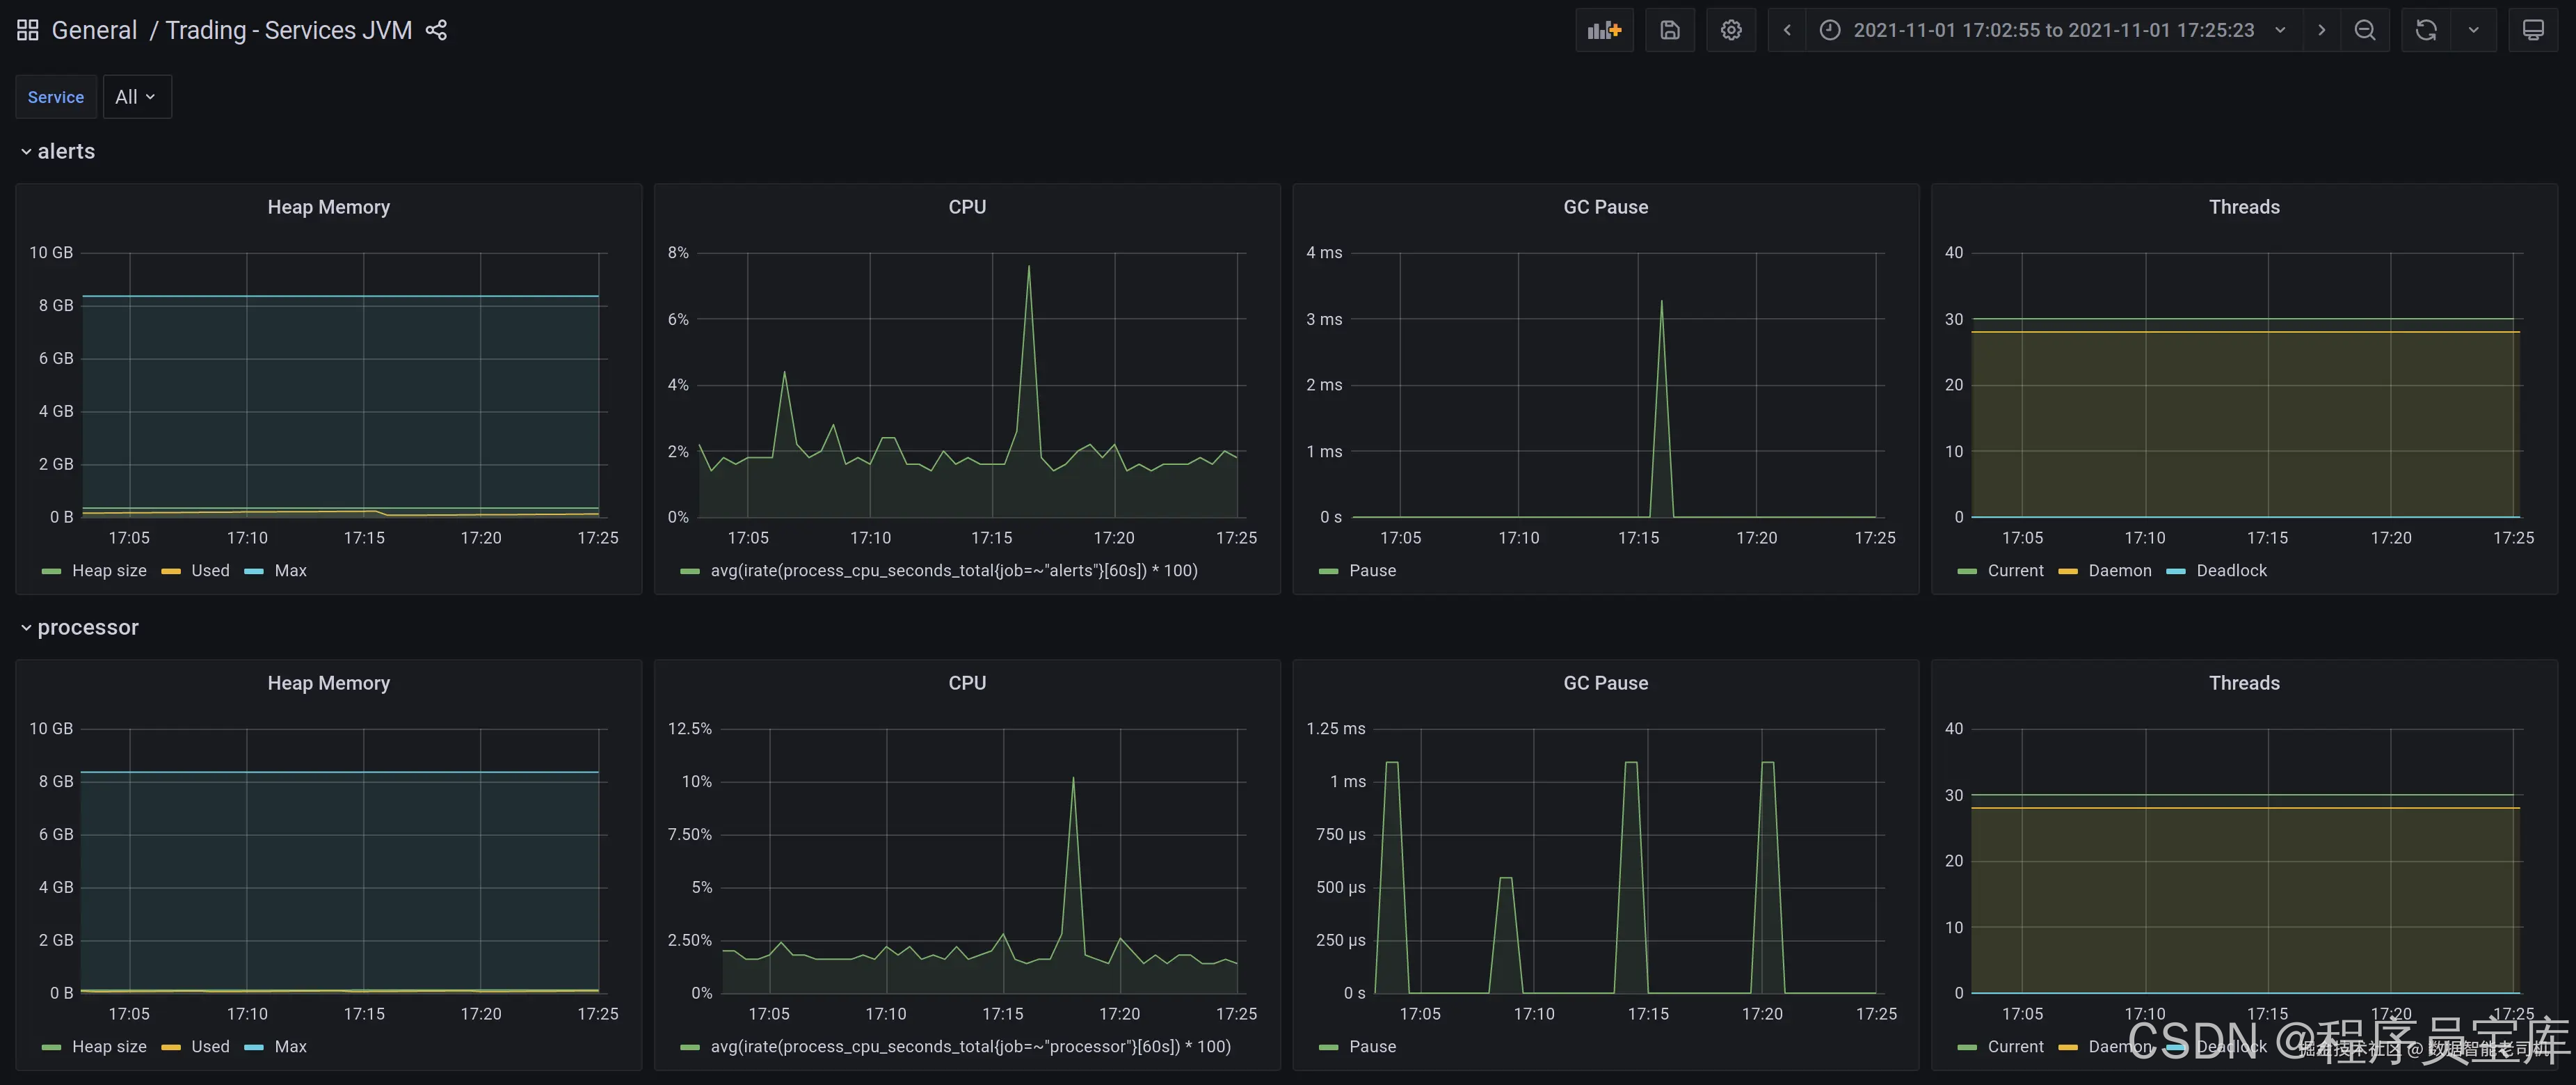Toggle Heap size series in alerts legend
The width and height of the screenshot is (2576, 1085).
108,571
